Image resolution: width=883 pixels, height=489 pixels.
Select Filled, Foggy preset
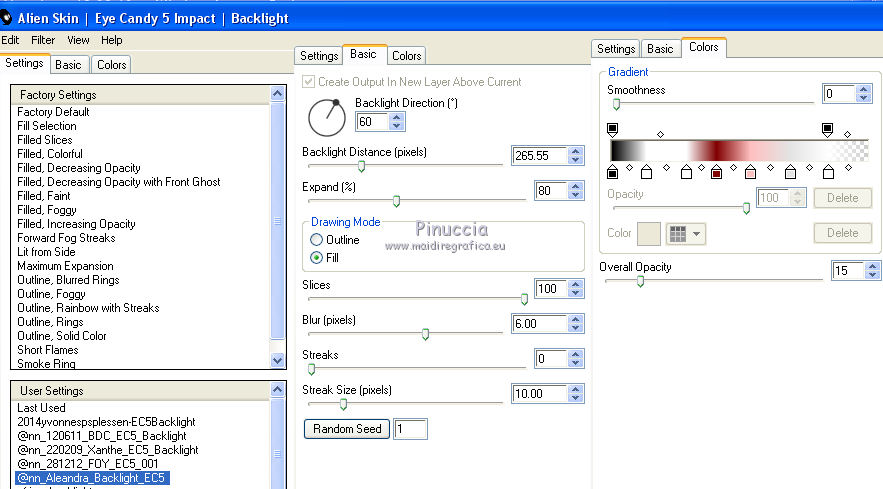coord(47,210)
